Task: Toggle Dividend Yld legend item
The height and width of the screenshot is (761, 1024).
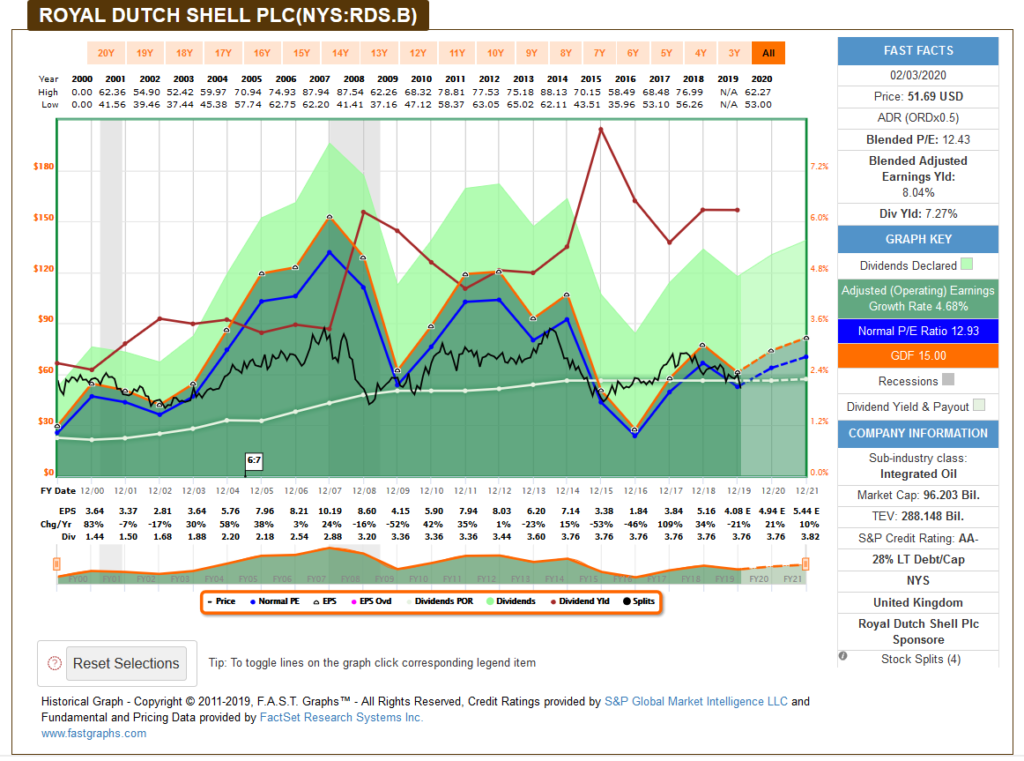Action: click(x=580, y=602)
